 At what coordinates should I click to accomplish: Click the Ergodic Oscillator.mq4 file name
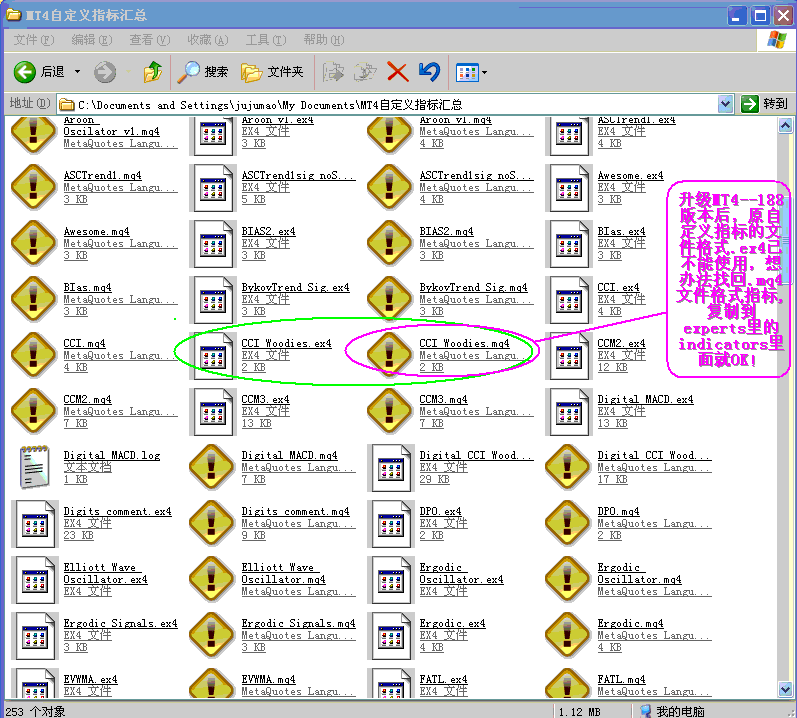(x=639, y=573)
